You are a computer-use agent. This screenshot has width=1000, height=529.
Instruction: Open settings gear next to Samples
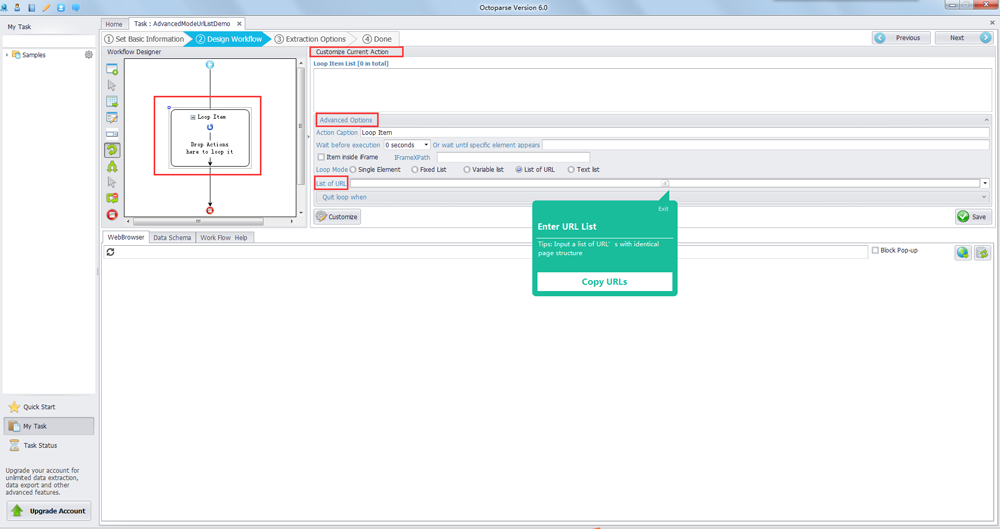(x=88, y=55)
